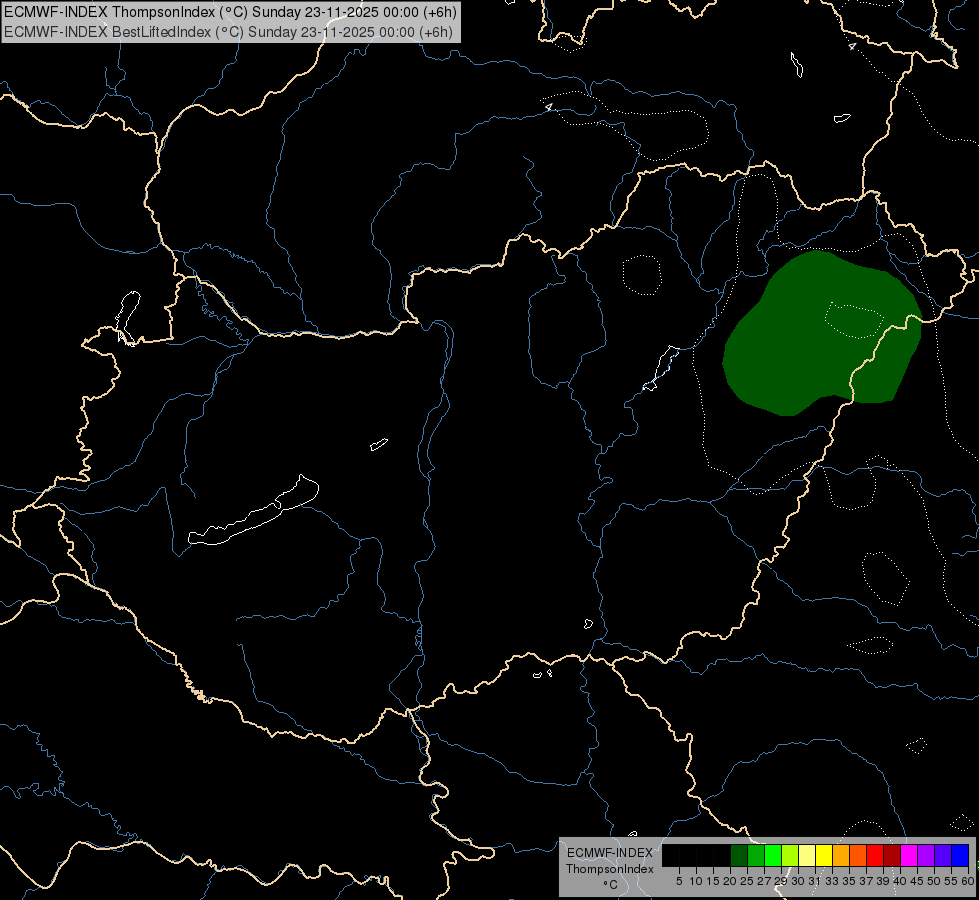Click the large elongated white lake outline
Viewport: 979px width, 900px height.
tap(253, 510)
